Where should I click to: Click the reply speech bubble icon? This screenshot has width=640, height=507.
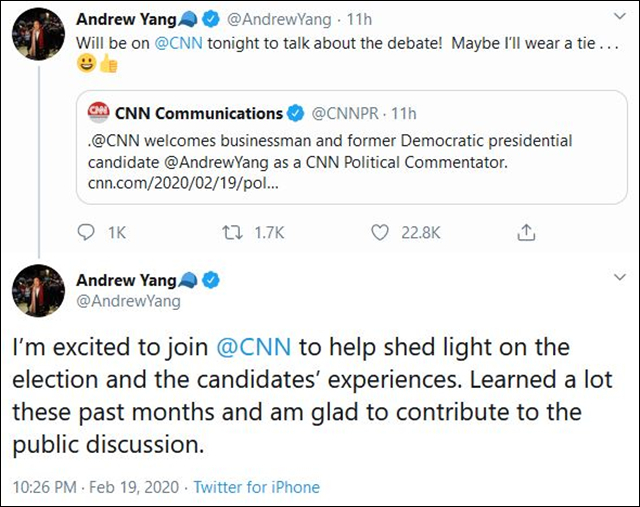(87, 233)
